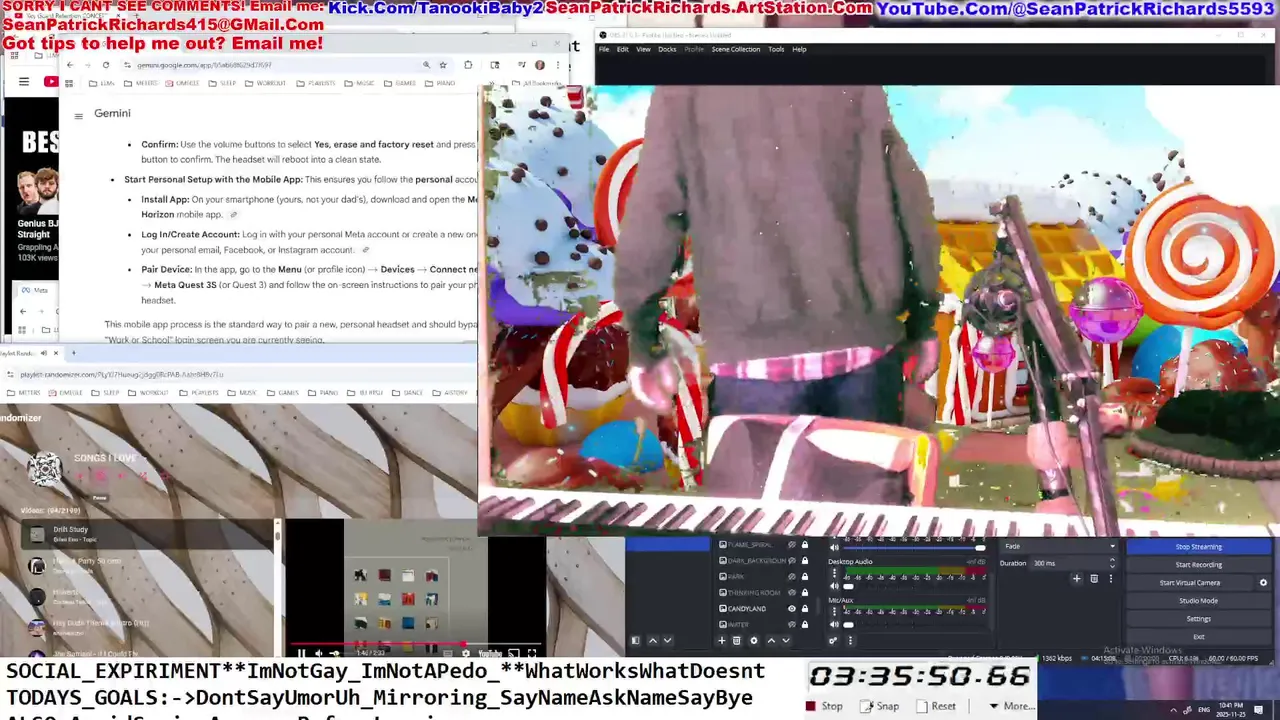
Task: Enable Studio Mode in OBS
Action: 1198,601
